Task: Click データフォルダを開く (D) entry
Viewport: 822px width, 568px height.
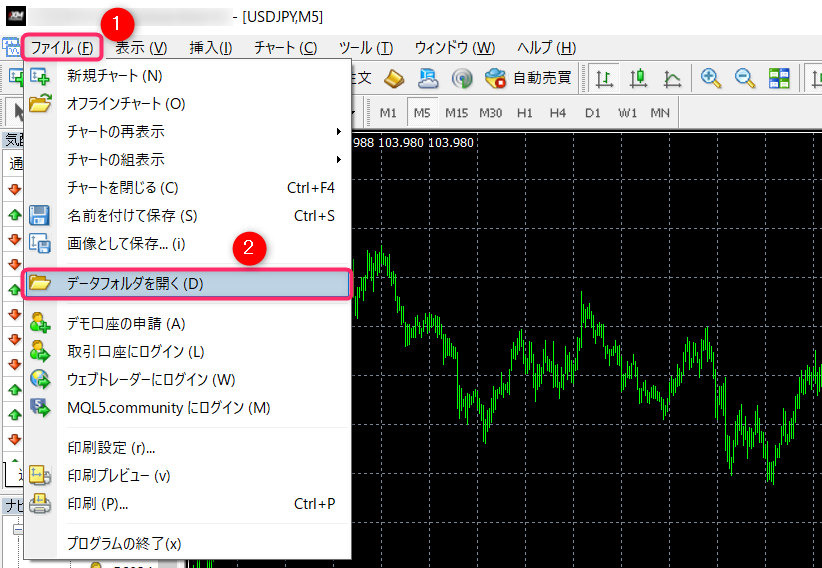Action: click(188, 284)
